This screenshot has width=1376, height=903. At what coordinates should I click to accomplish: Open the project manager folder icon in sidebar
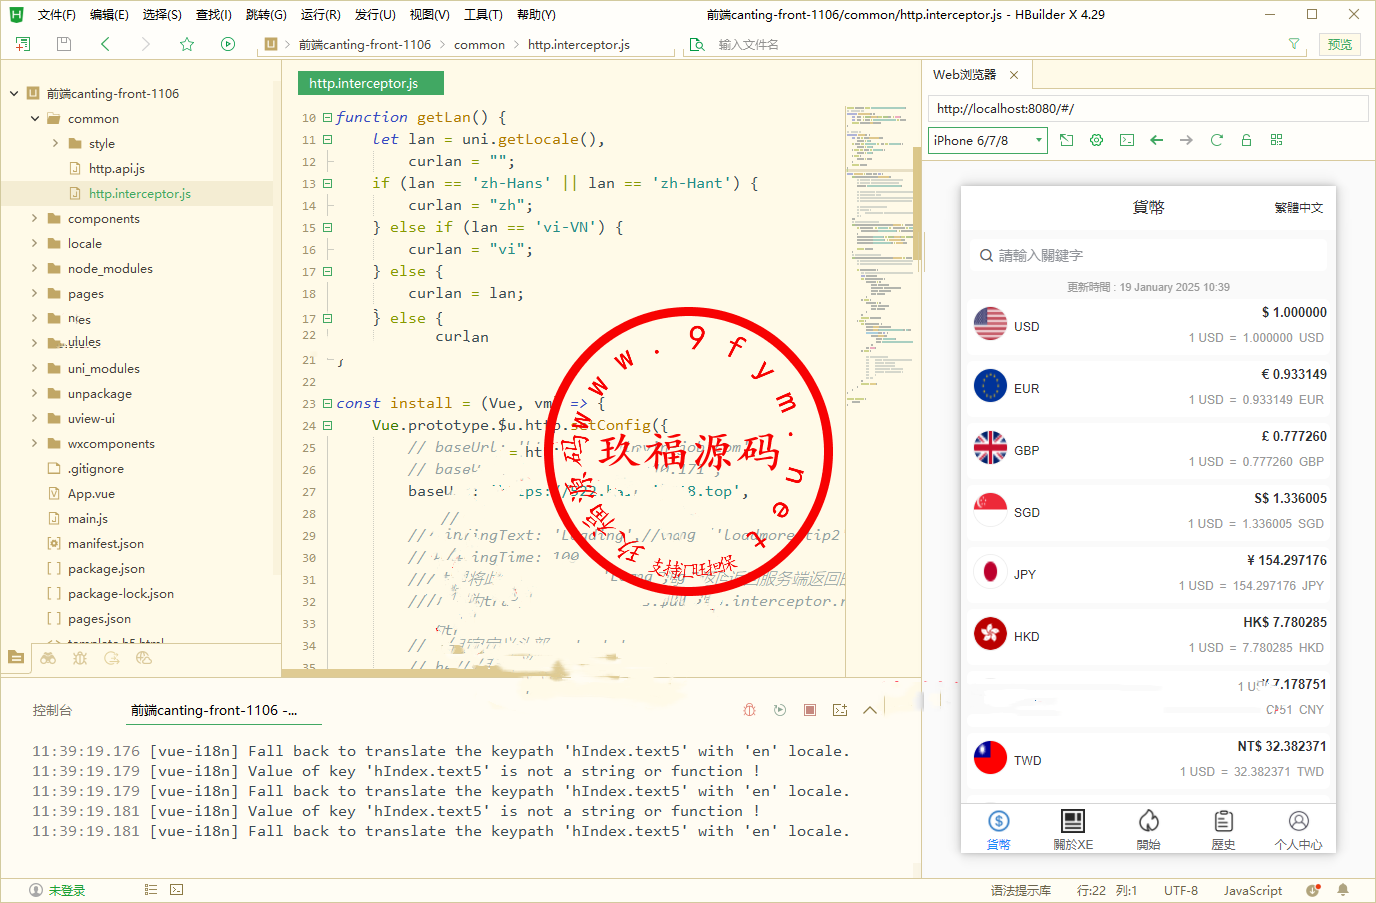click(16, 657)
